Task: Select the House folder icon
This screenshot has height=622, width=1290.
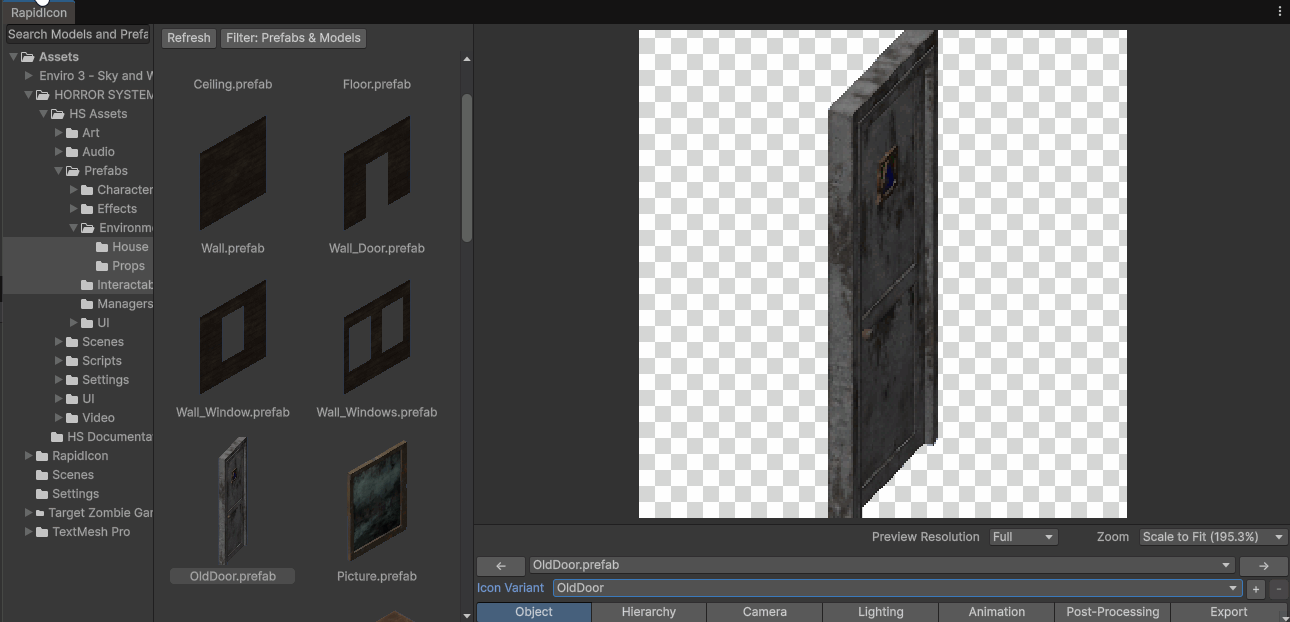Action: tap(103, 247)
